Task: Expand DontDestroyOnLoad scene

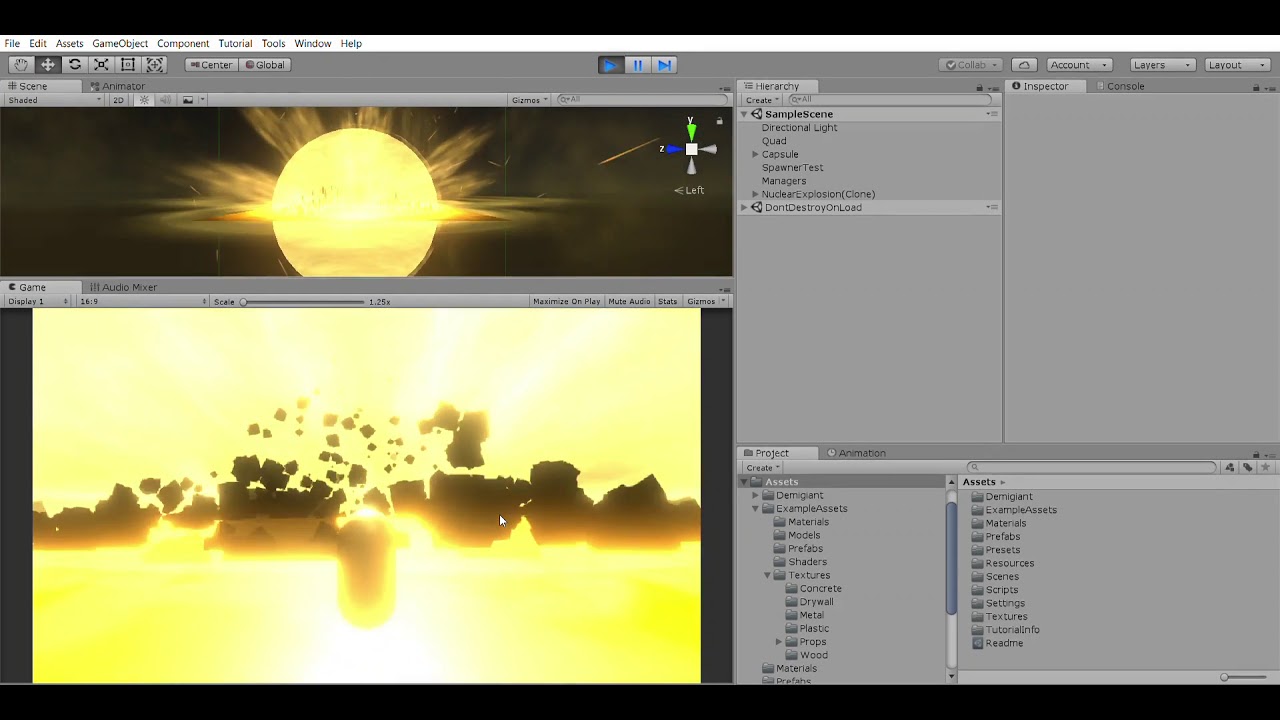Action: (744, 207)
